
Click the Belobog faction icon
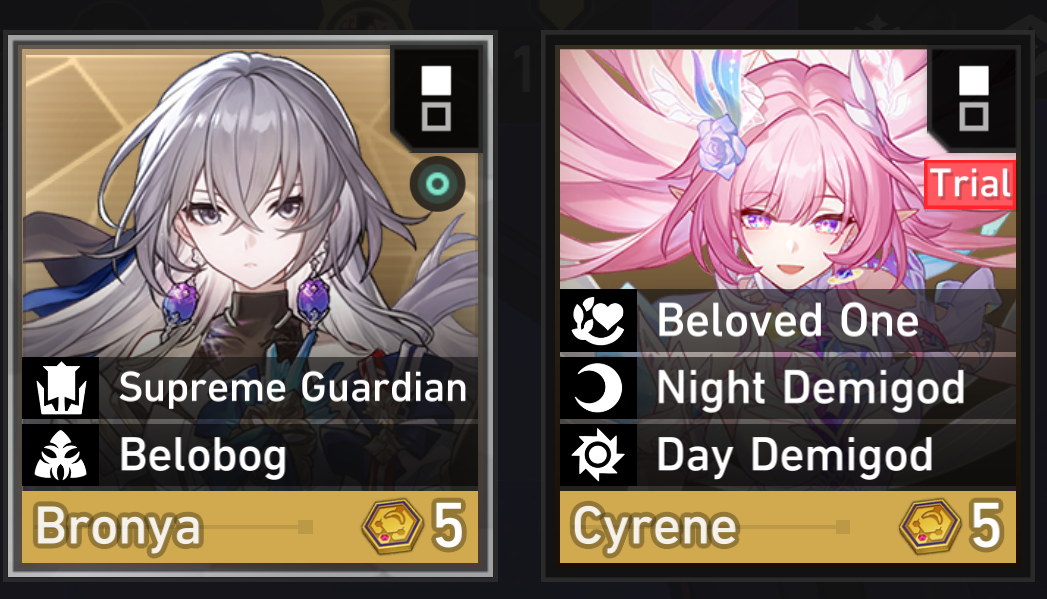[61, 455]
